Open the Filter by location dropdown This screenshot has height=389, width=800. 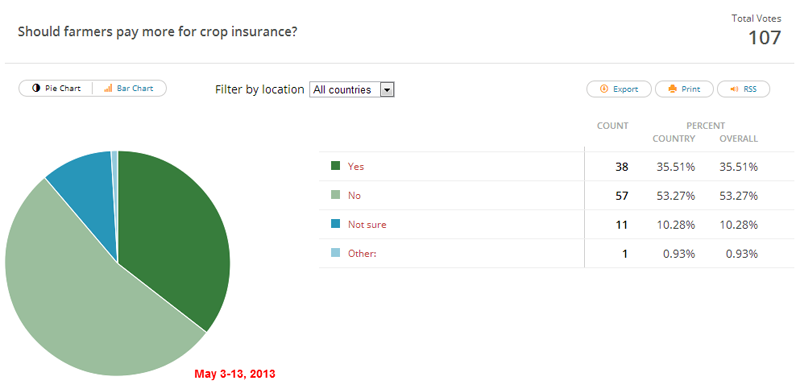point(352,90)
